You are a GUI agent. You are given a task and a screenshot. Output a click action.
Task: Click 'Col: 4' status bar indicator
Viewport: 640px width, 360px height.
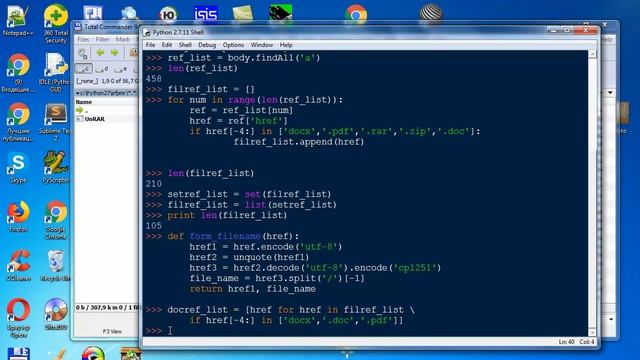(587, 342)
